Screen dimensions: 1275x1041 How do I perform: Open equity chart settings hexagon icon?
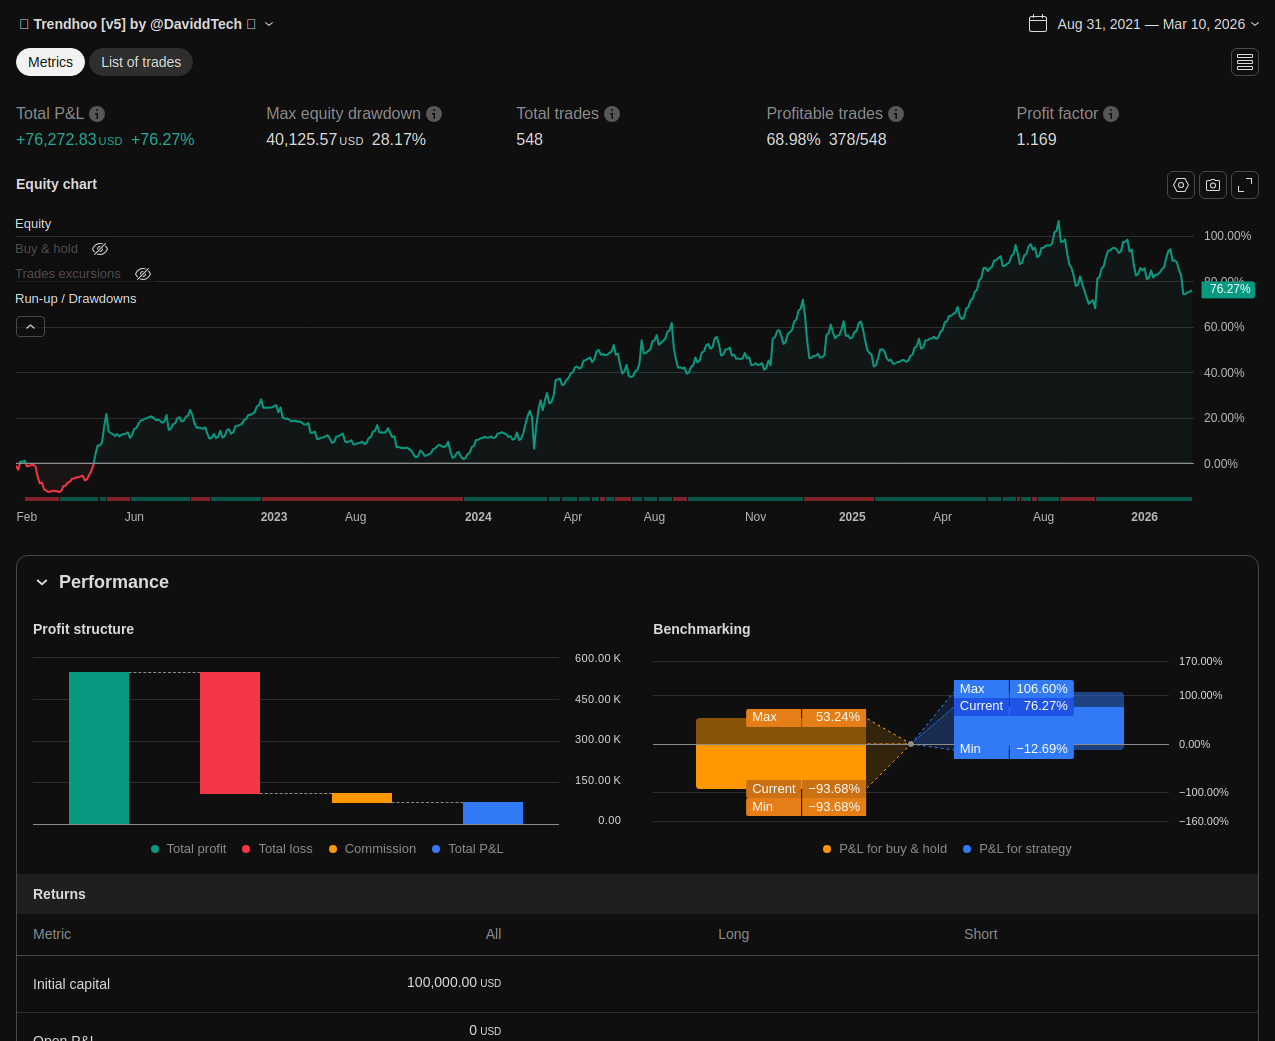1181,185
